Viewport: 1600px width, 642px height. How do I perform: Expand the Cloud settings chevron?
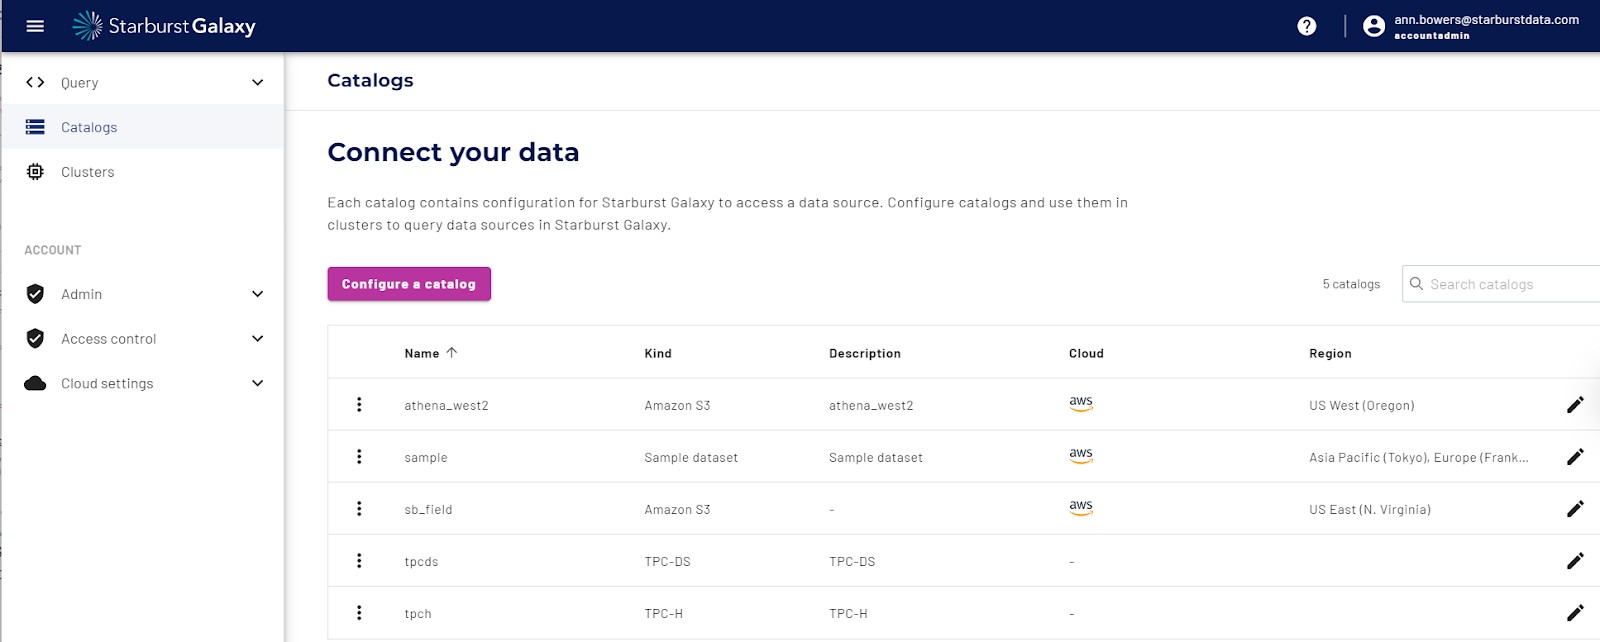tap(258, 383)
